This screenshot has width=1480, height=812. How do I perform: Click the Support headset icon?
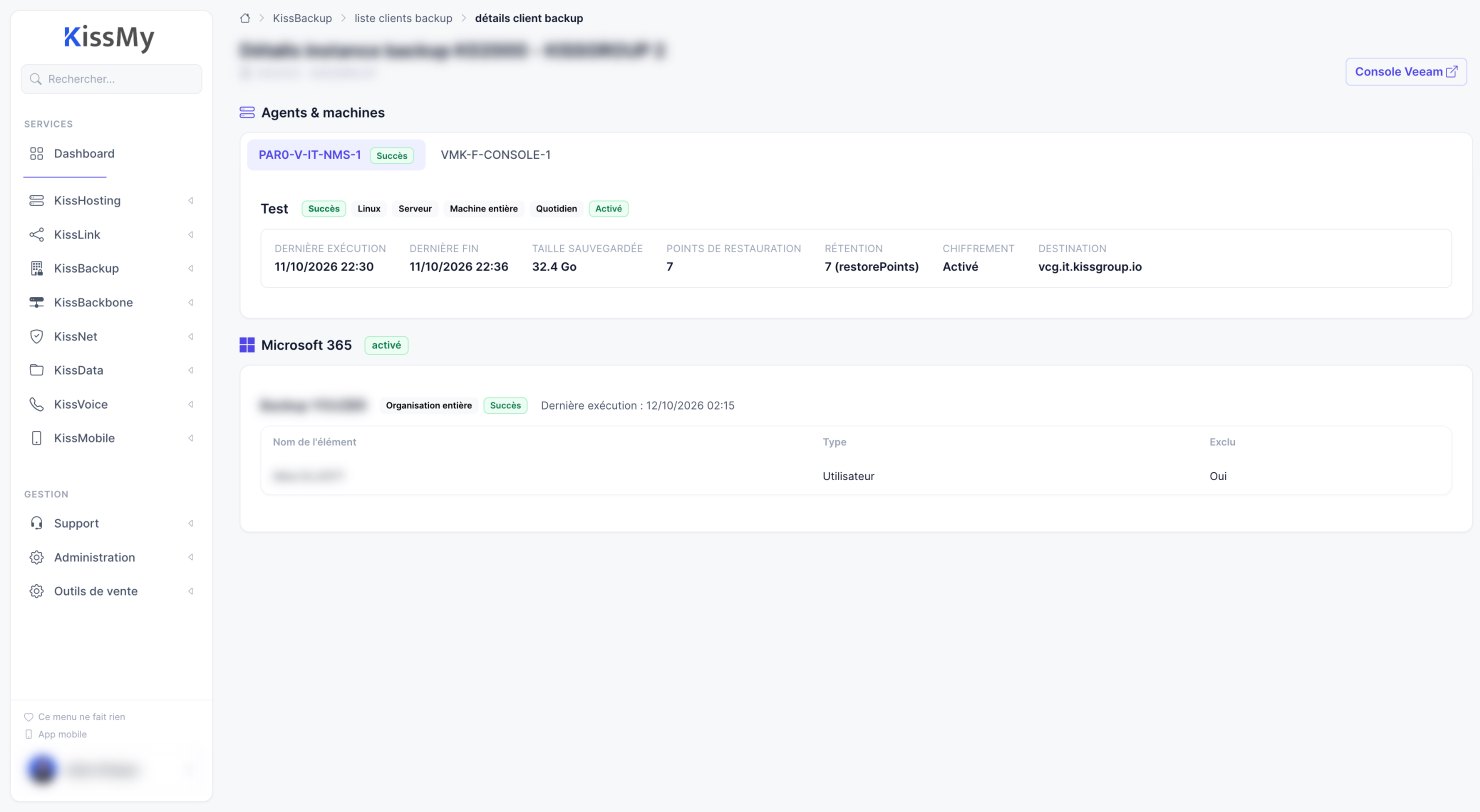[37, 524]
